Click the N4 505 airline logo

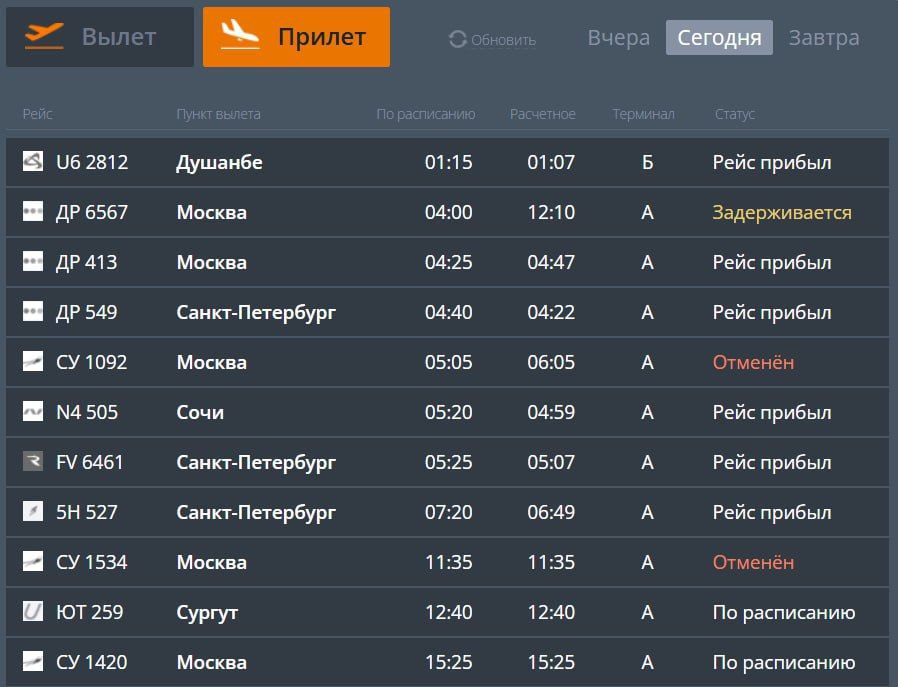click(33, 412)
